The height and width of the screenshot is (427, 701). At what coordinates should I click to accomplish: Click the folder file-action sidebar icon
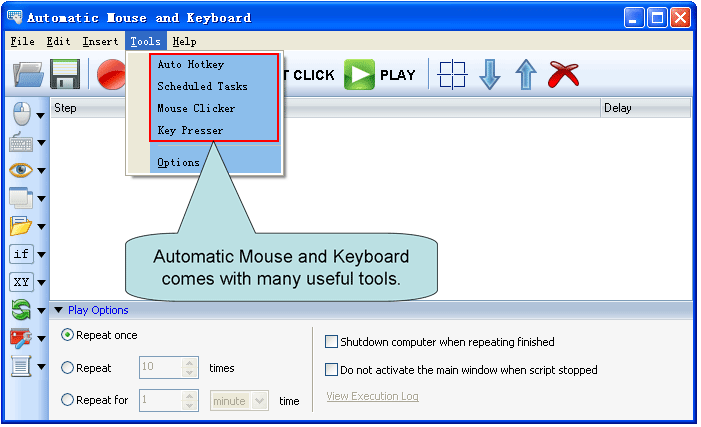(21, 226)
